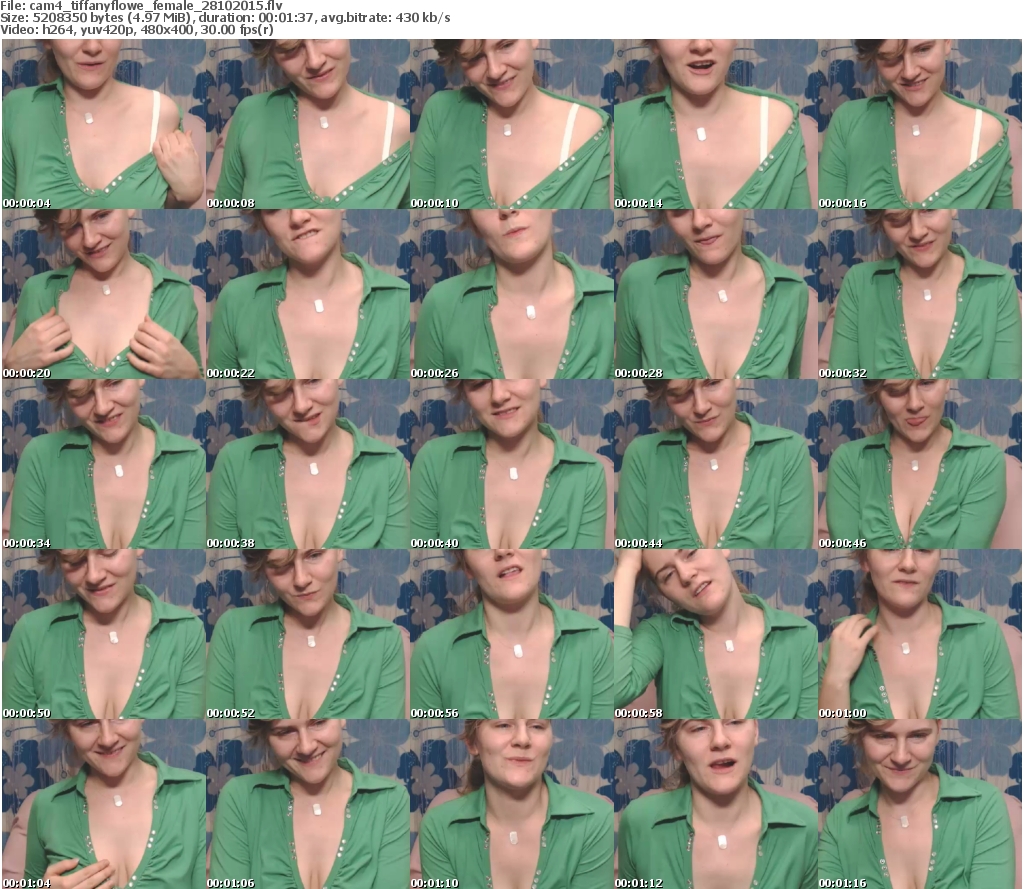Image resolution: width=1024 pixels, height=889 pixels.
Task: Open the thumbnail stamped 00:01:06
Action: tap(308, 804)
